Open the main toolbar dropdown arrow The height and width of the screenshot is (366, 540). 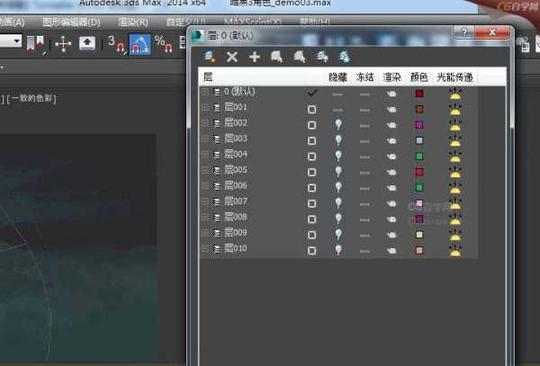[17, 41]
